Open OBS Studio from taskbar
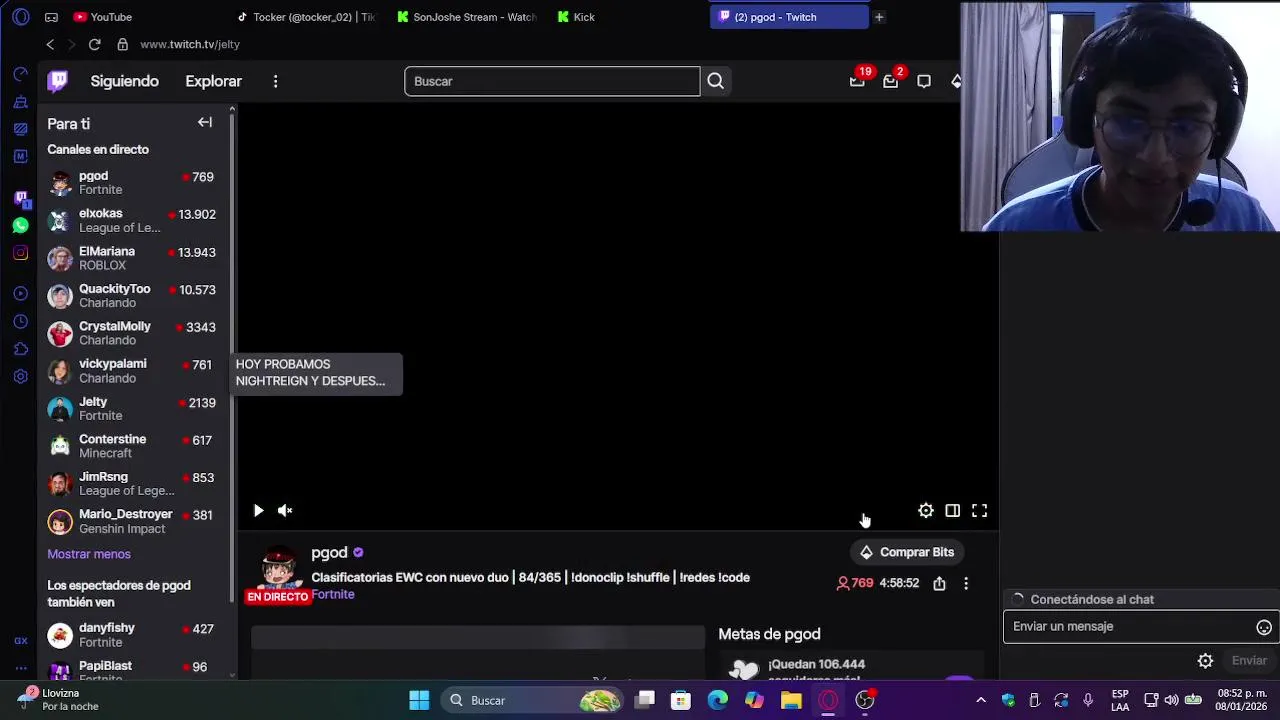The height and width of the screenshot is (720, 1280). click(865, 700)
